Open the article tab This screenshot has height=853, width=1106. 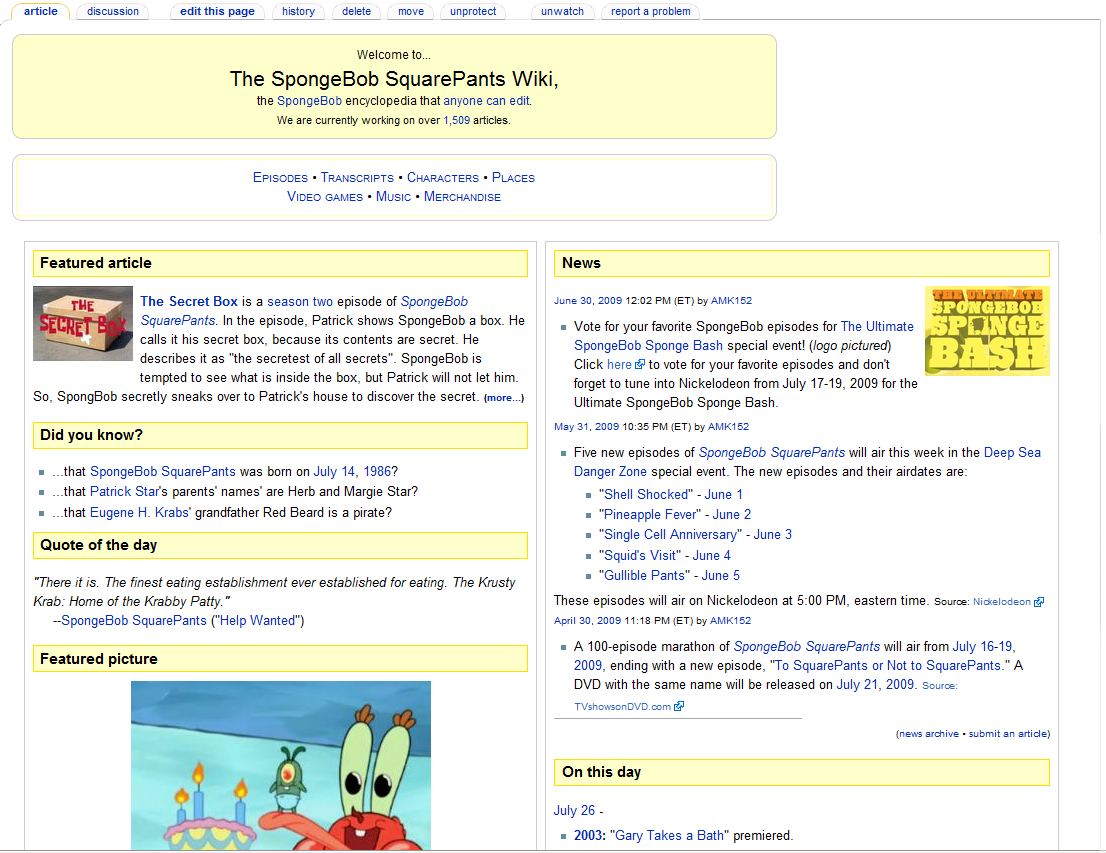coord(41,11)
